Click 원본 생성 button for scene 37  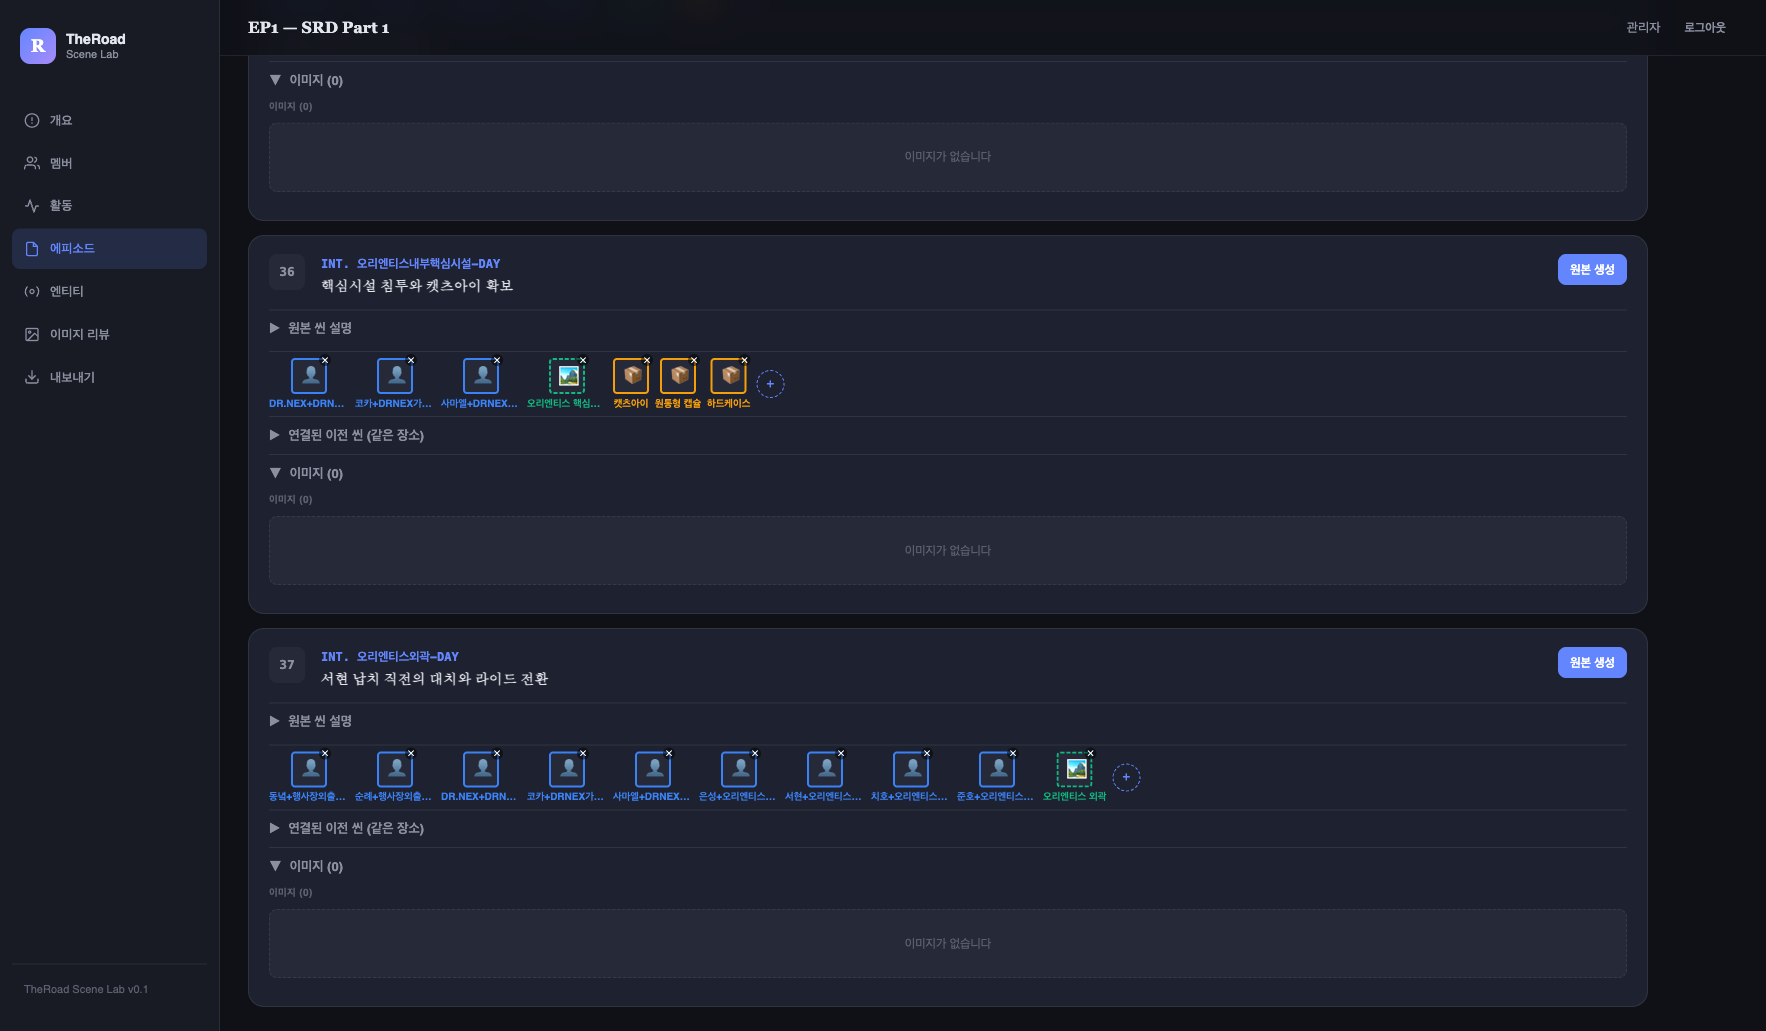pos(1592,662)
